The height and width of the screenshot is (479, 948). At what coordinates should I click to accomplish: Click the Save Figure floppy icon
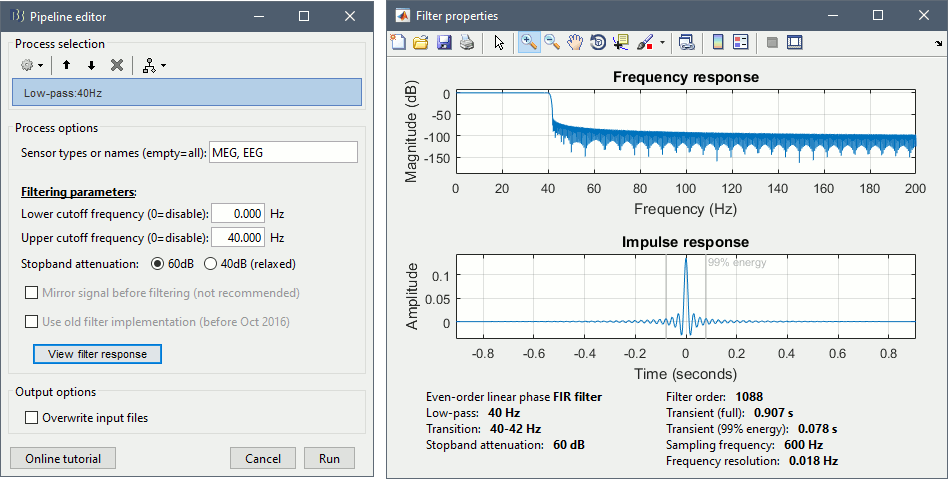[x=443, y=43]
